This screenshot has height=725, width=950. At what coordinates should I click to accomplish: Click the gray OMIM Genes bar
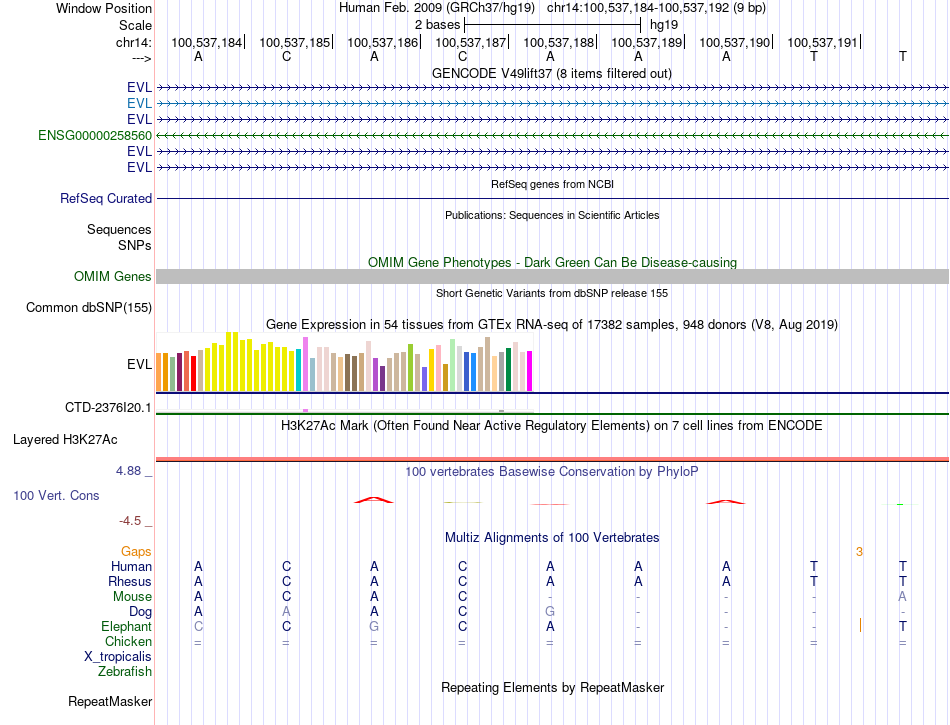pyautogui.click(x=552, y=277)
